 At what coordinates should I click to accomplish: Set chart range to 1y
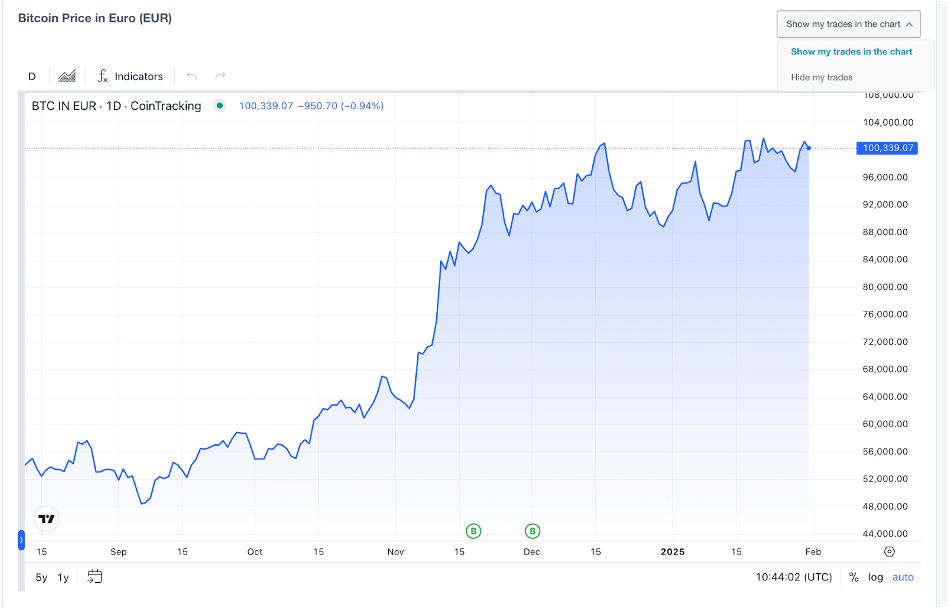point(63,577)
